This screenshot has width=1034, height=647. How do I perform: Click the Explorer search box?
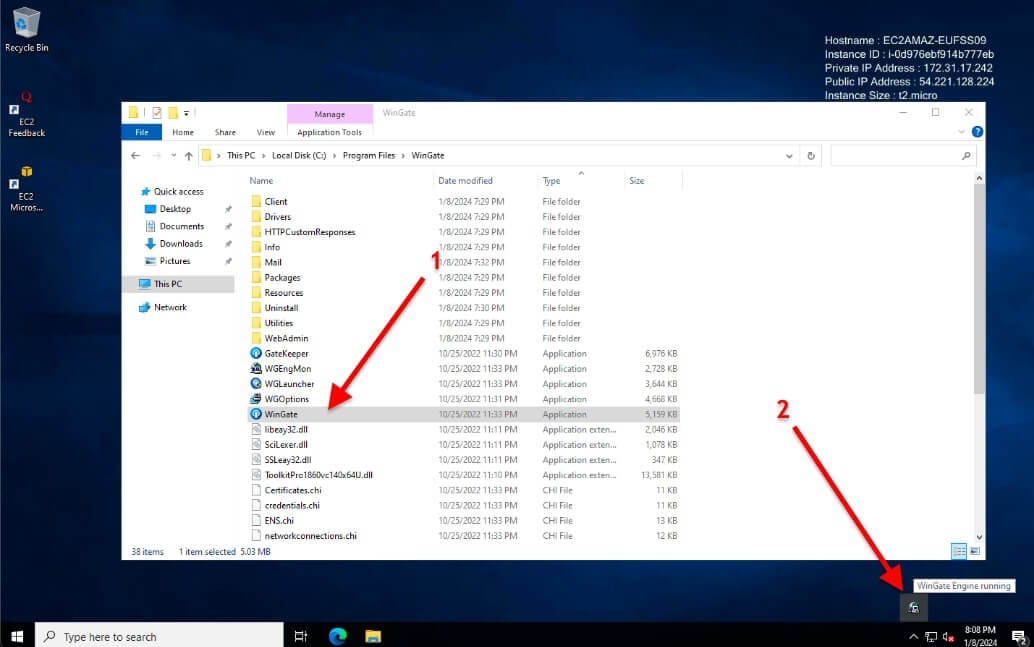pos(902,156)
